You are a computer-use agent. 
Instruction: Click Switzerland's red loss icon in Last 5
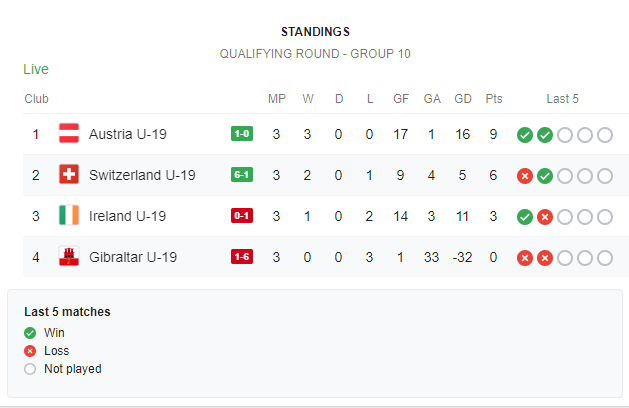click(525, 176)
